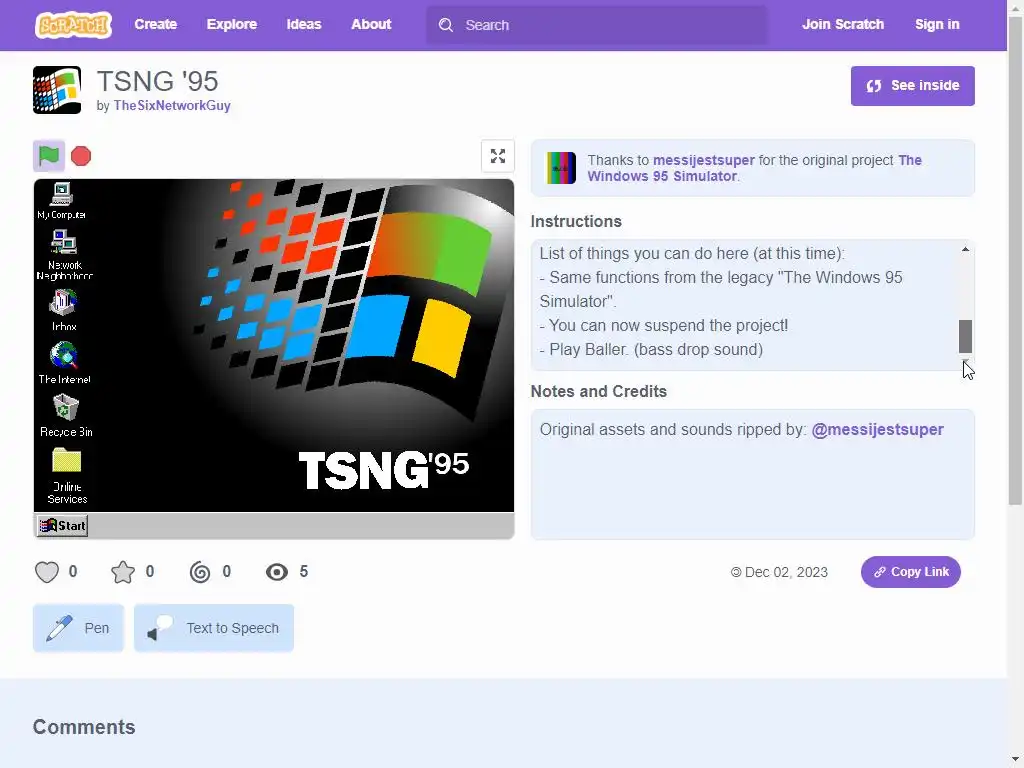Open The Windows 95 Simulator project link
This screenshot has height=768, width=1024.
(754, 168)
